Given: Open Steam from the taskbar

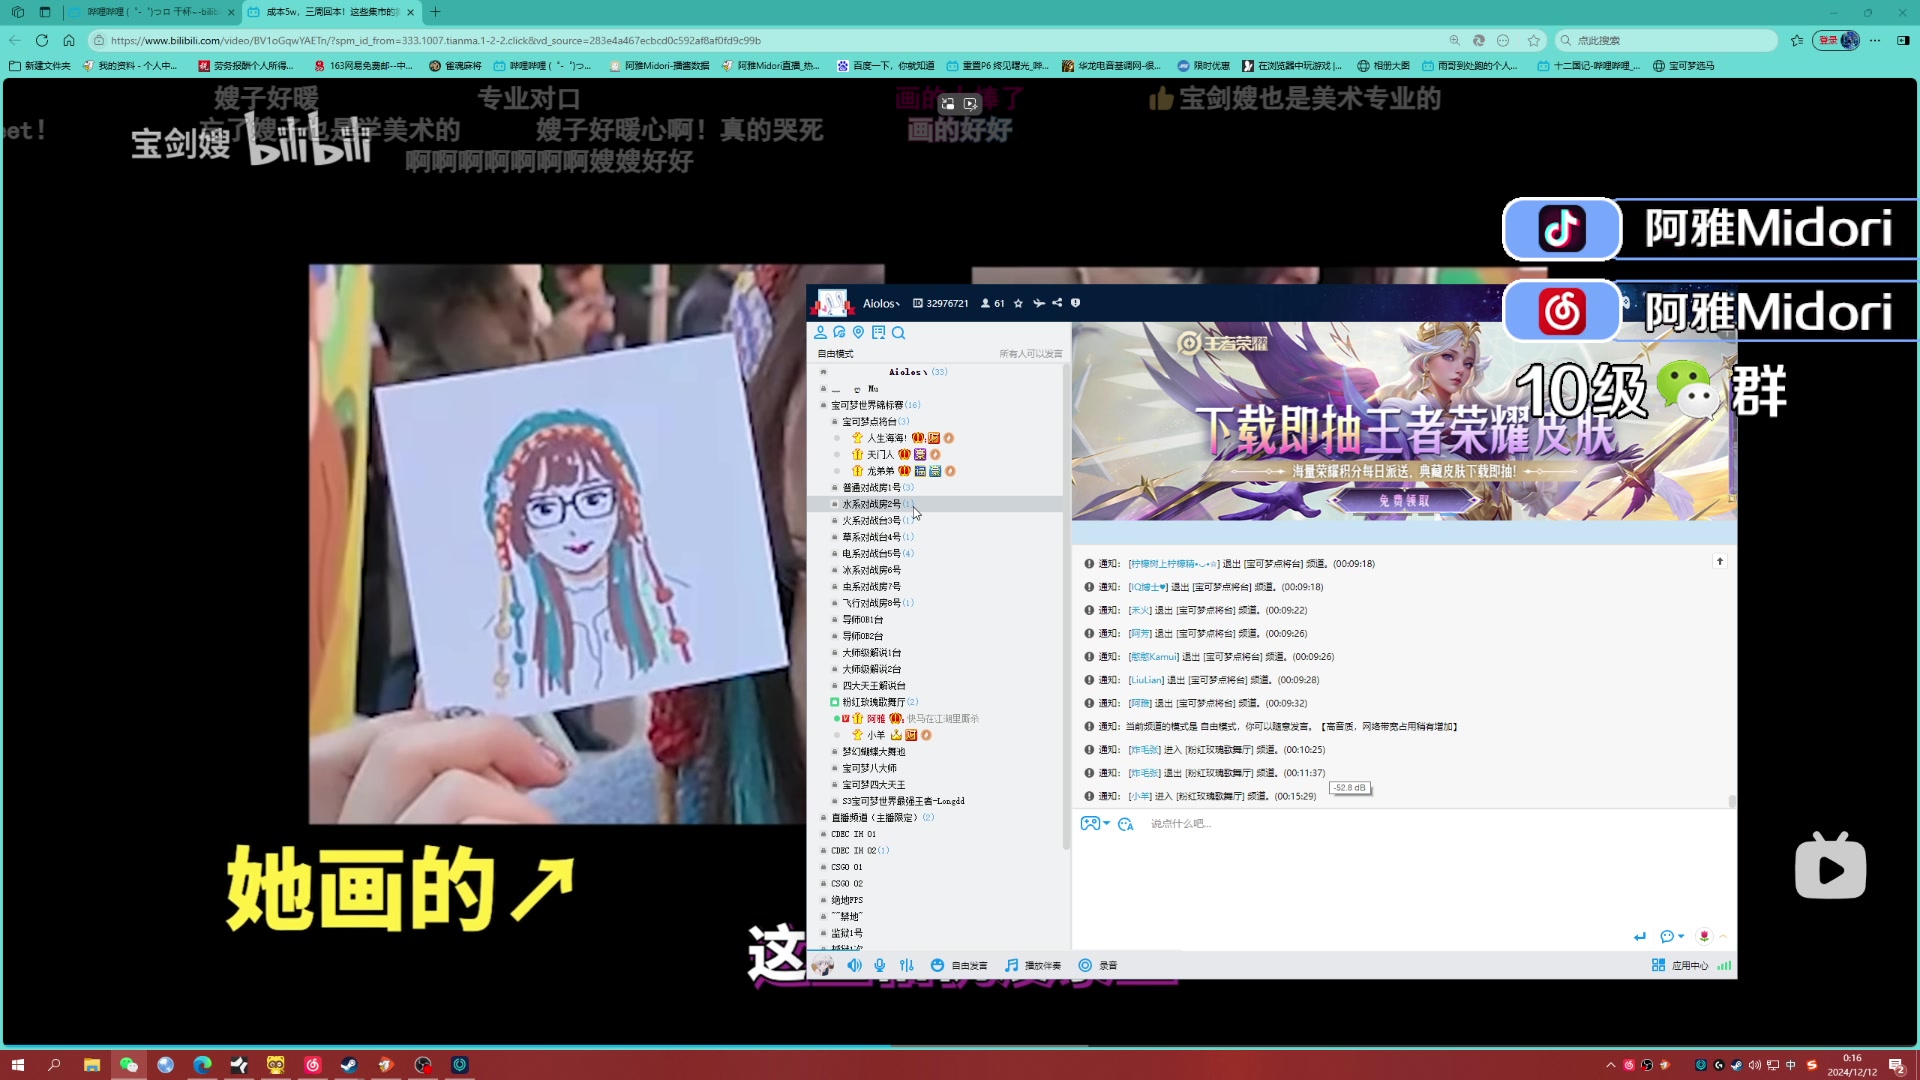Looking at the screenshot, I should click(x=349, y=1065).
